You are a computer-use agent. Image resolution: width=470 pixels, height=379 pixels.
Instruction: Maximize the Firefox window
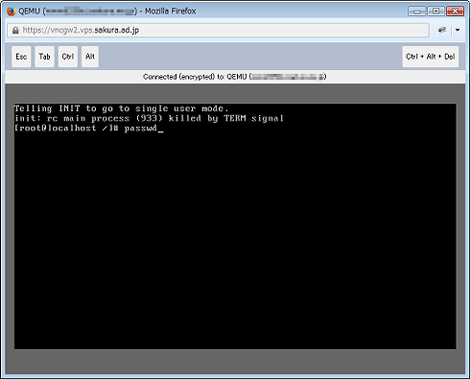436,11
